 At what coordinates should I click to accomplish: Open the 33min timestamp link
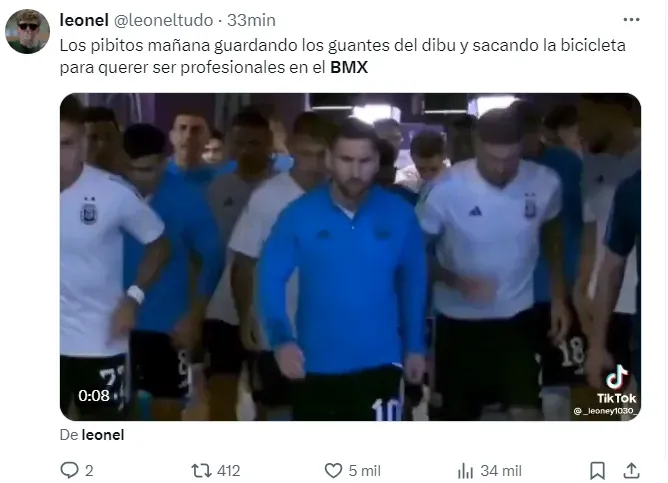(251, 20)
